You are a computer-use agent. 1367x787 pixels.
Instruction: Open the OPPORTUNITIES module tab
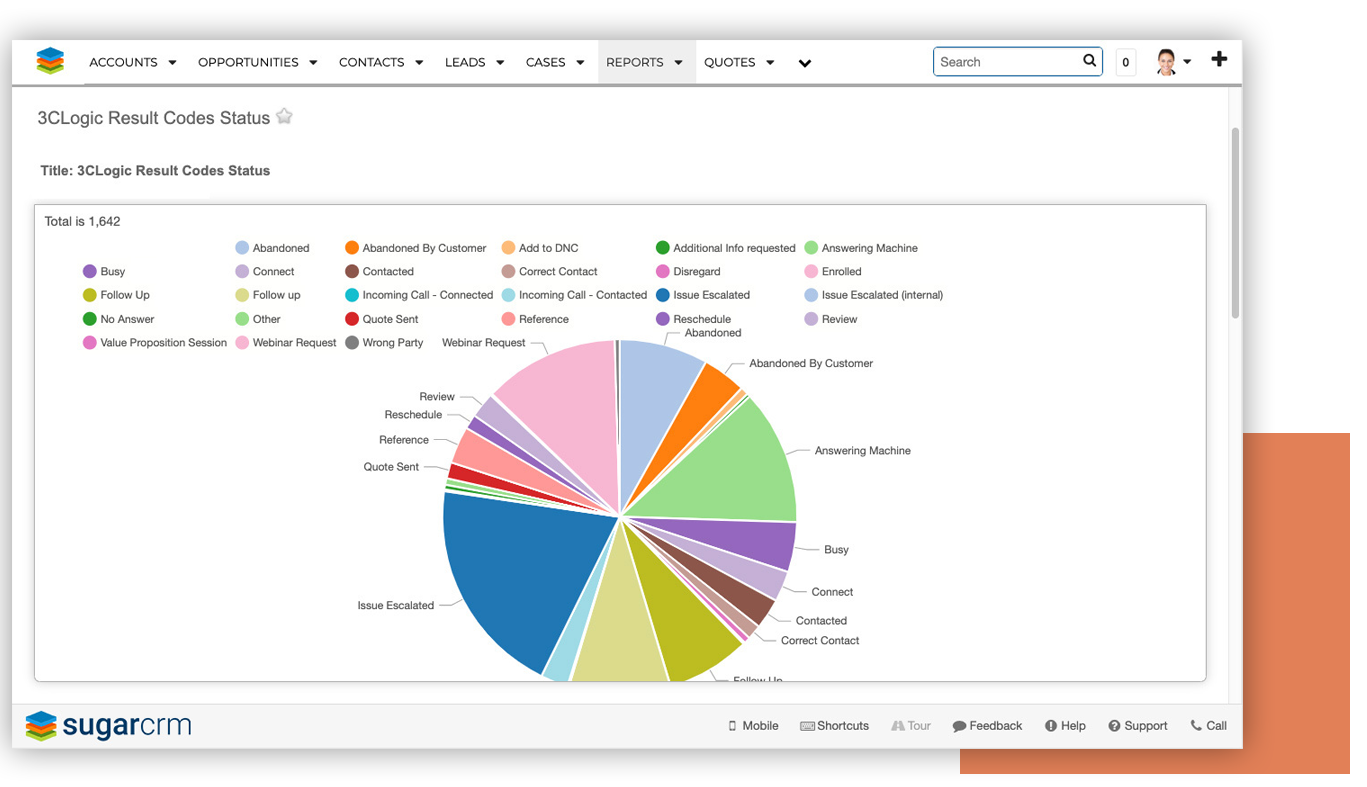pyautogui.click(x=248, y=62)
